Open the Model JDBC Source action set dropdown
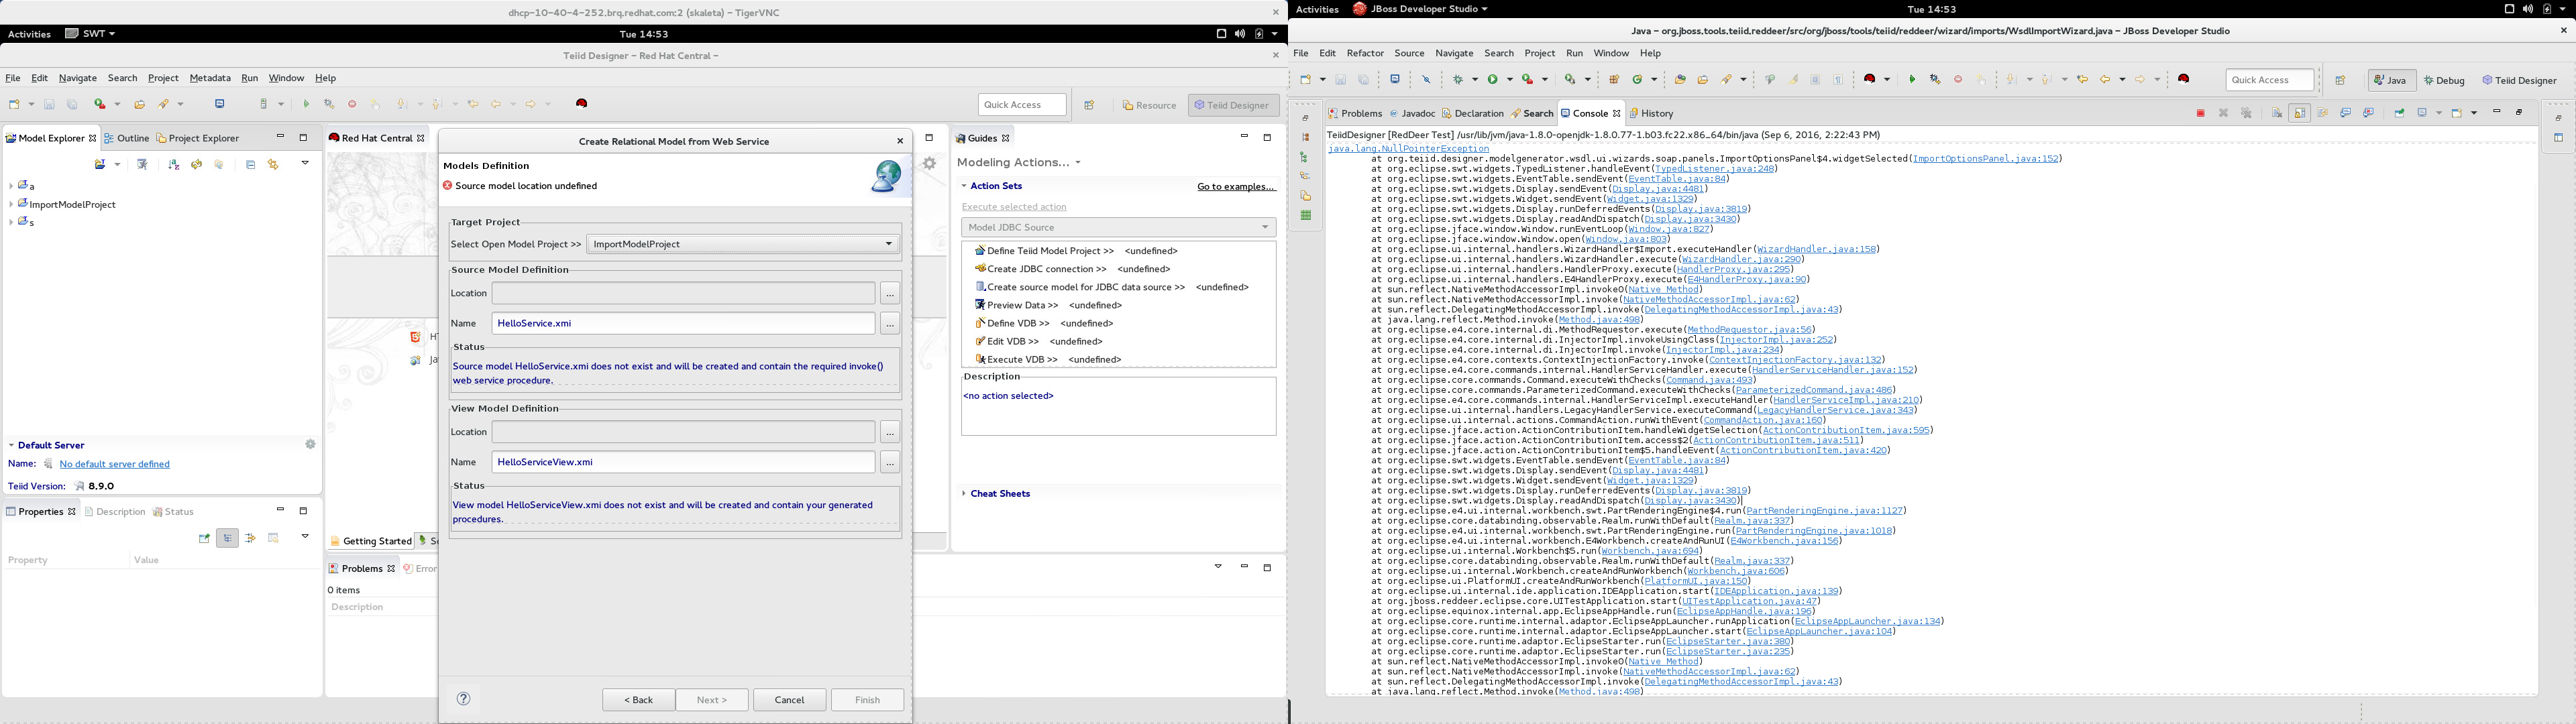This screenshot has width=2576, height=724. [1118, 227]
